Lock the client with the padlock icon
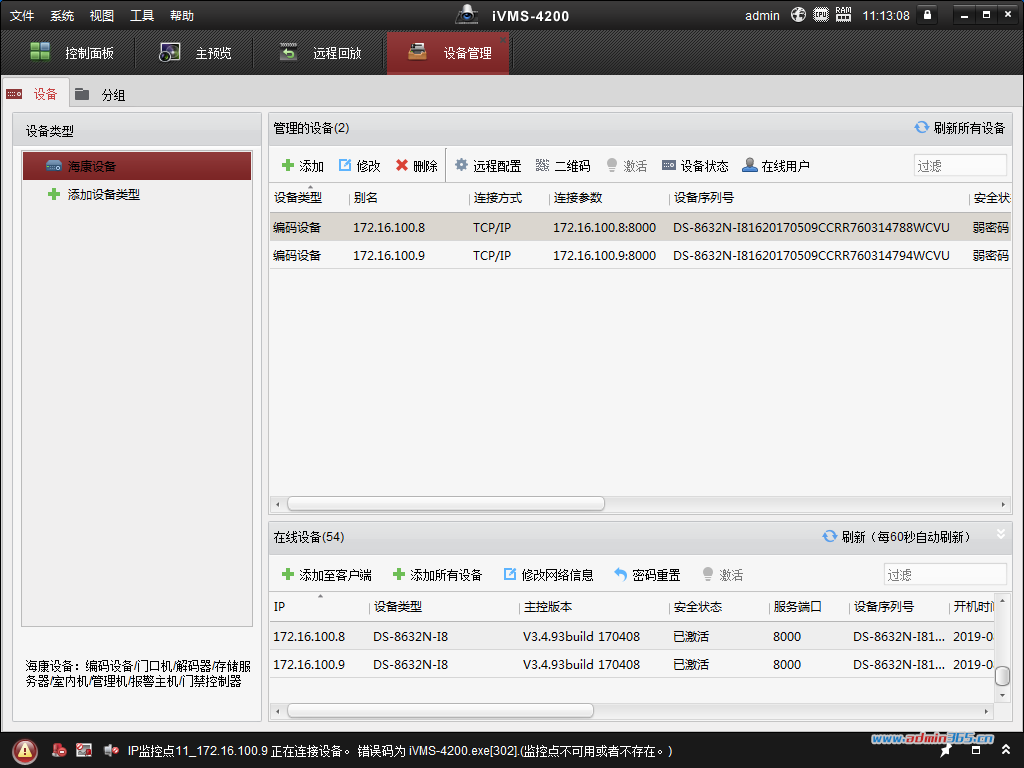This screenshot has width=1024, height=768. 927,15
